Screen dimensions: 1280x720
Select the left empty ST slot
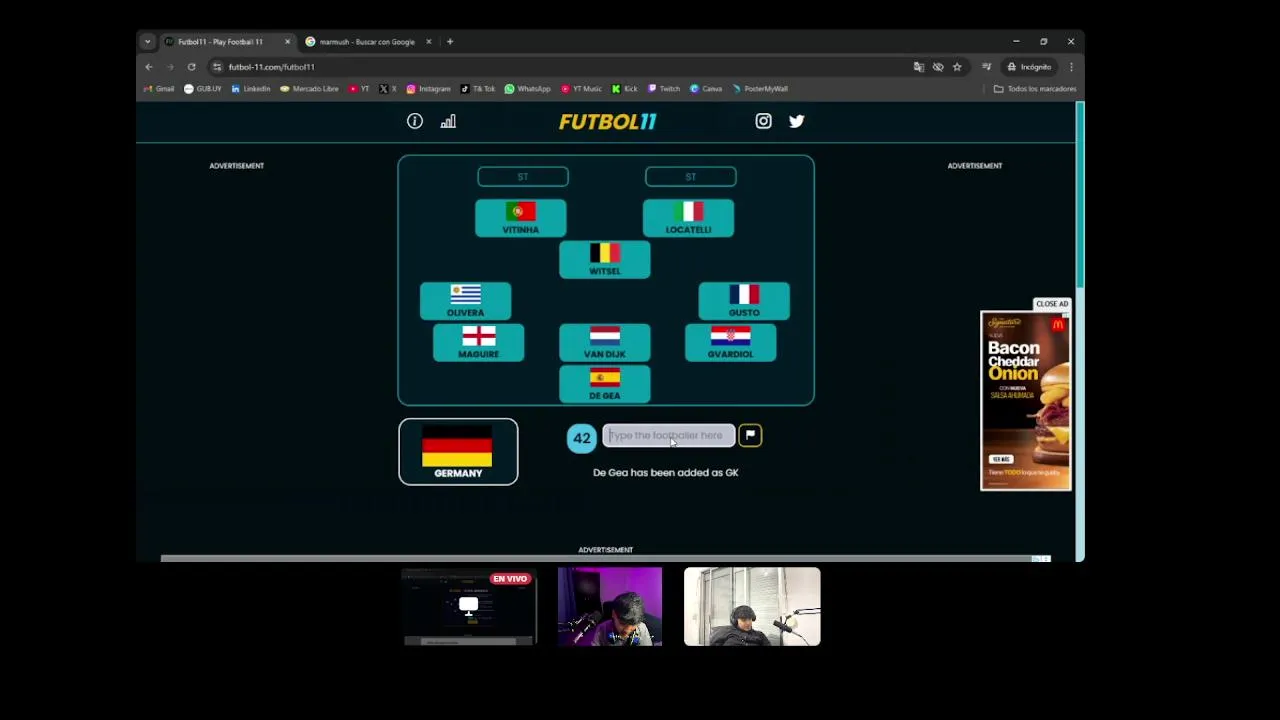[x=523, y=177]
